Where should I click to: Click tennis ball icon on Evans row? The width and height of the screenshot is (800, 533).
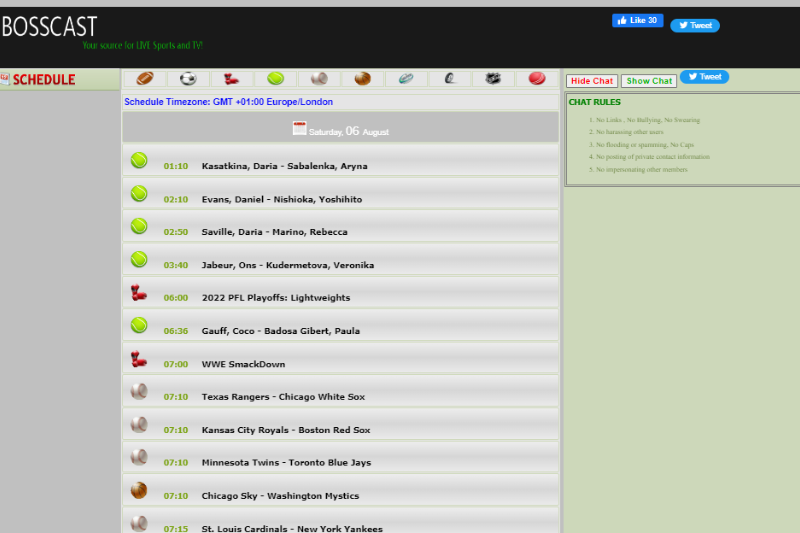pos(139,194)
